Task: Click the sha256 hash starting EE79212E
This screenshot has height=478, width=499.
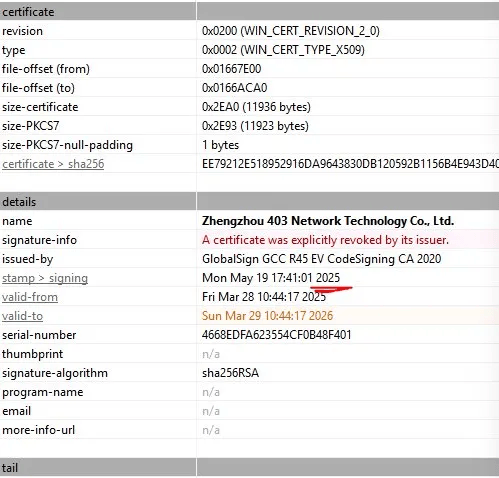Action: (x=350, y=164)
